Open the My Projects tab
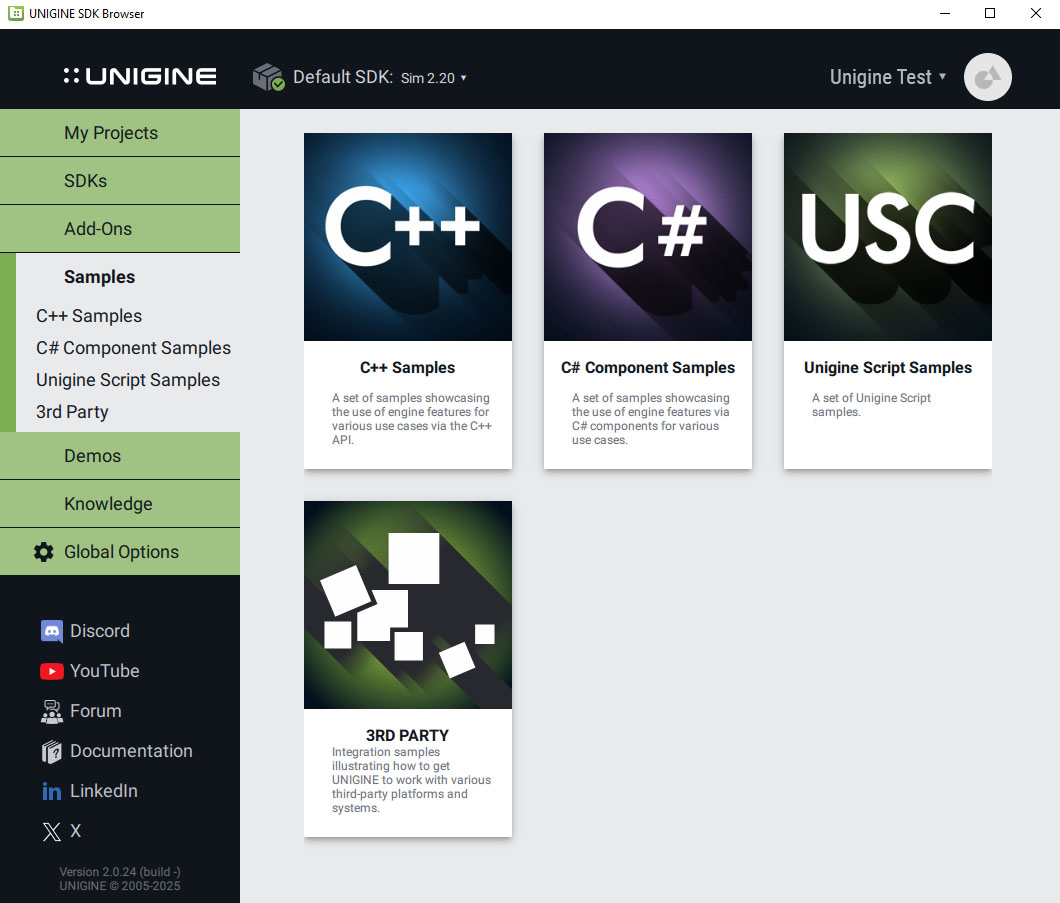 tap(111, 133)
